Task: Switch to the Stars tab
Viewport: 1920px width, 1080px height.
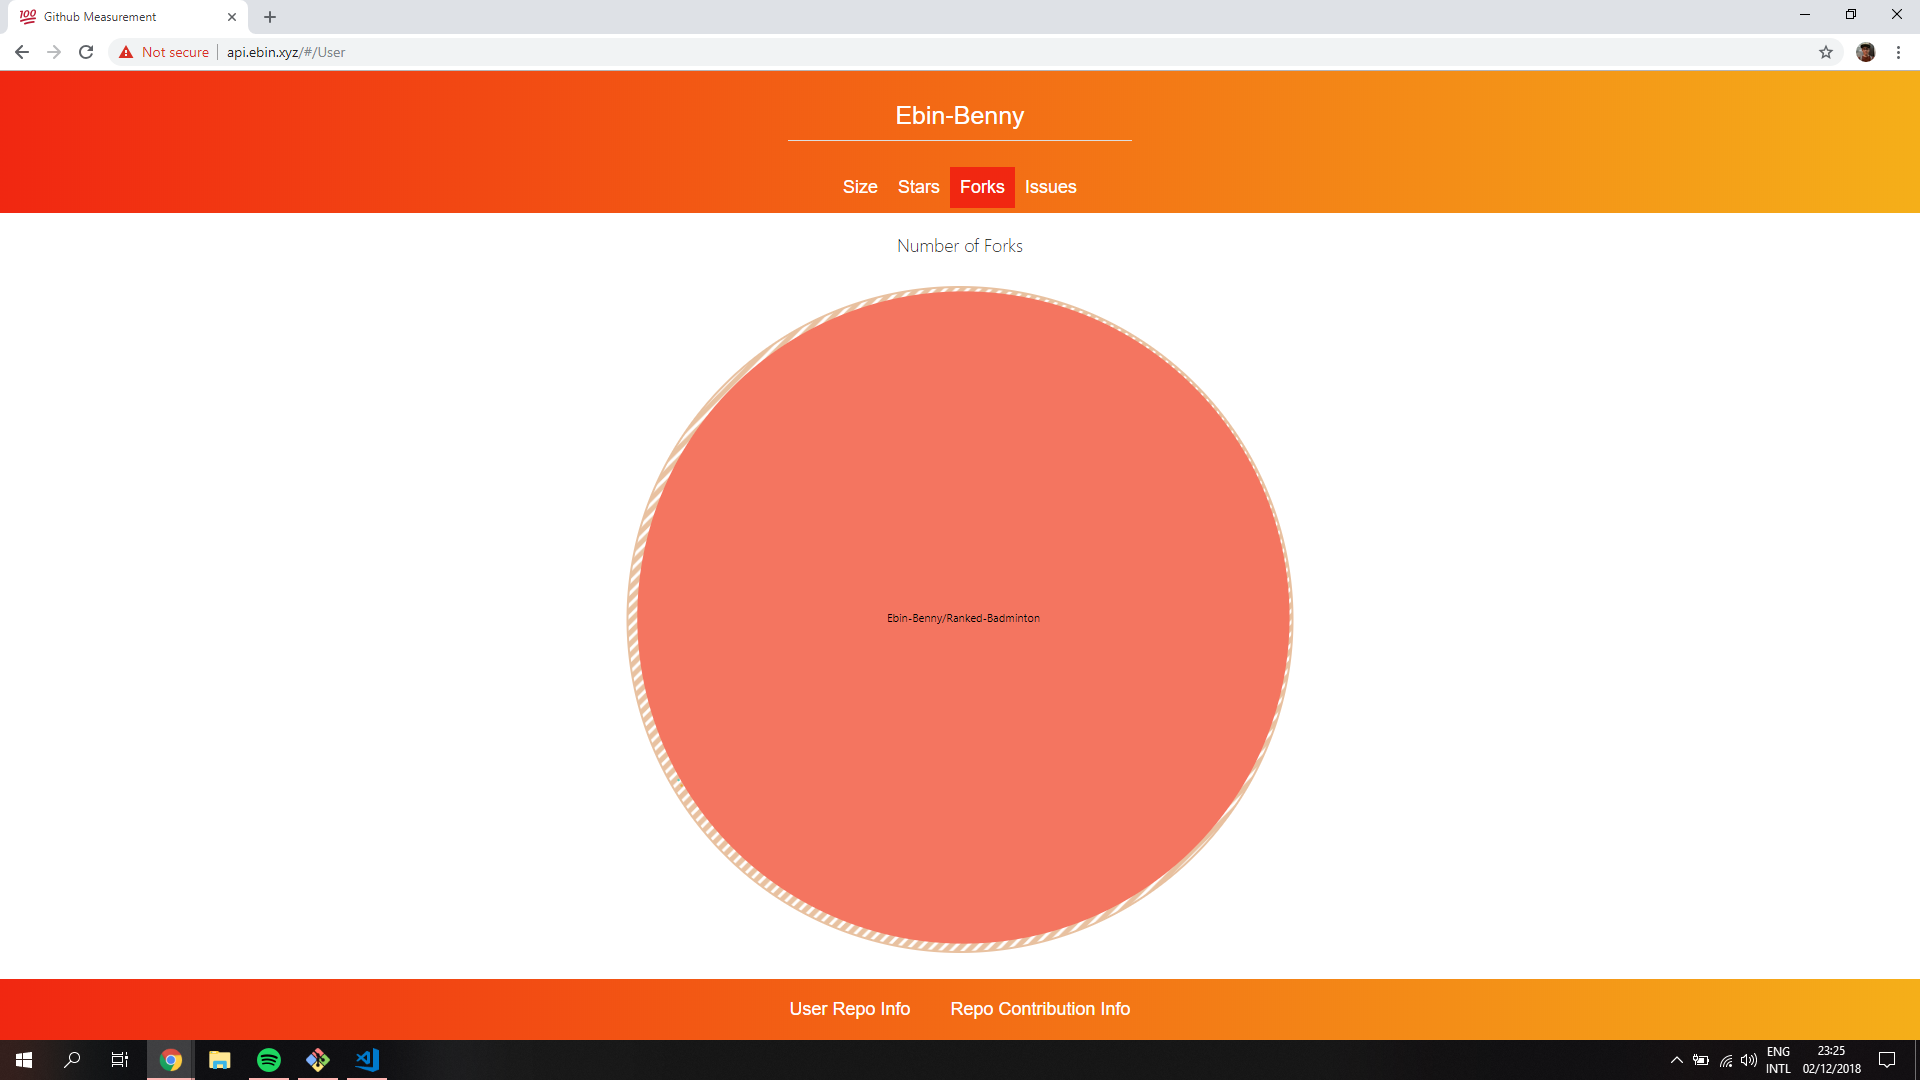Action: (918, 187)
